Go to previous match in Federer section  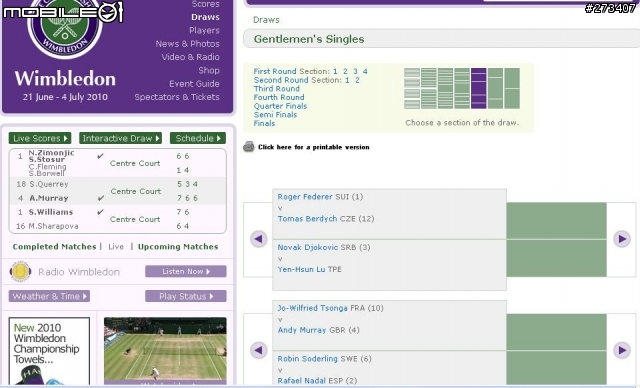tap(258, 239)
